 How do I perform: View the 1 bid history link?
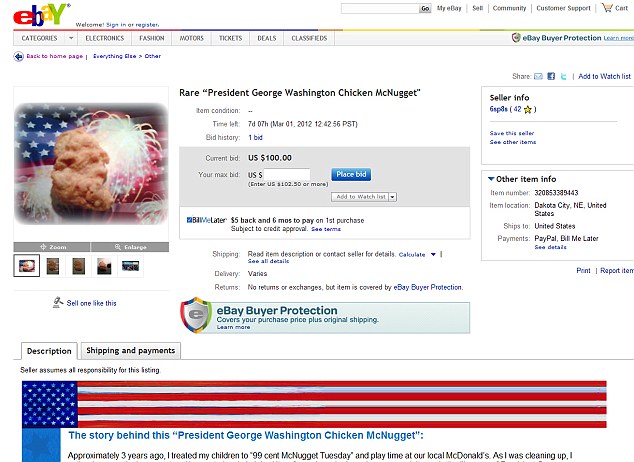click(256, 137)
